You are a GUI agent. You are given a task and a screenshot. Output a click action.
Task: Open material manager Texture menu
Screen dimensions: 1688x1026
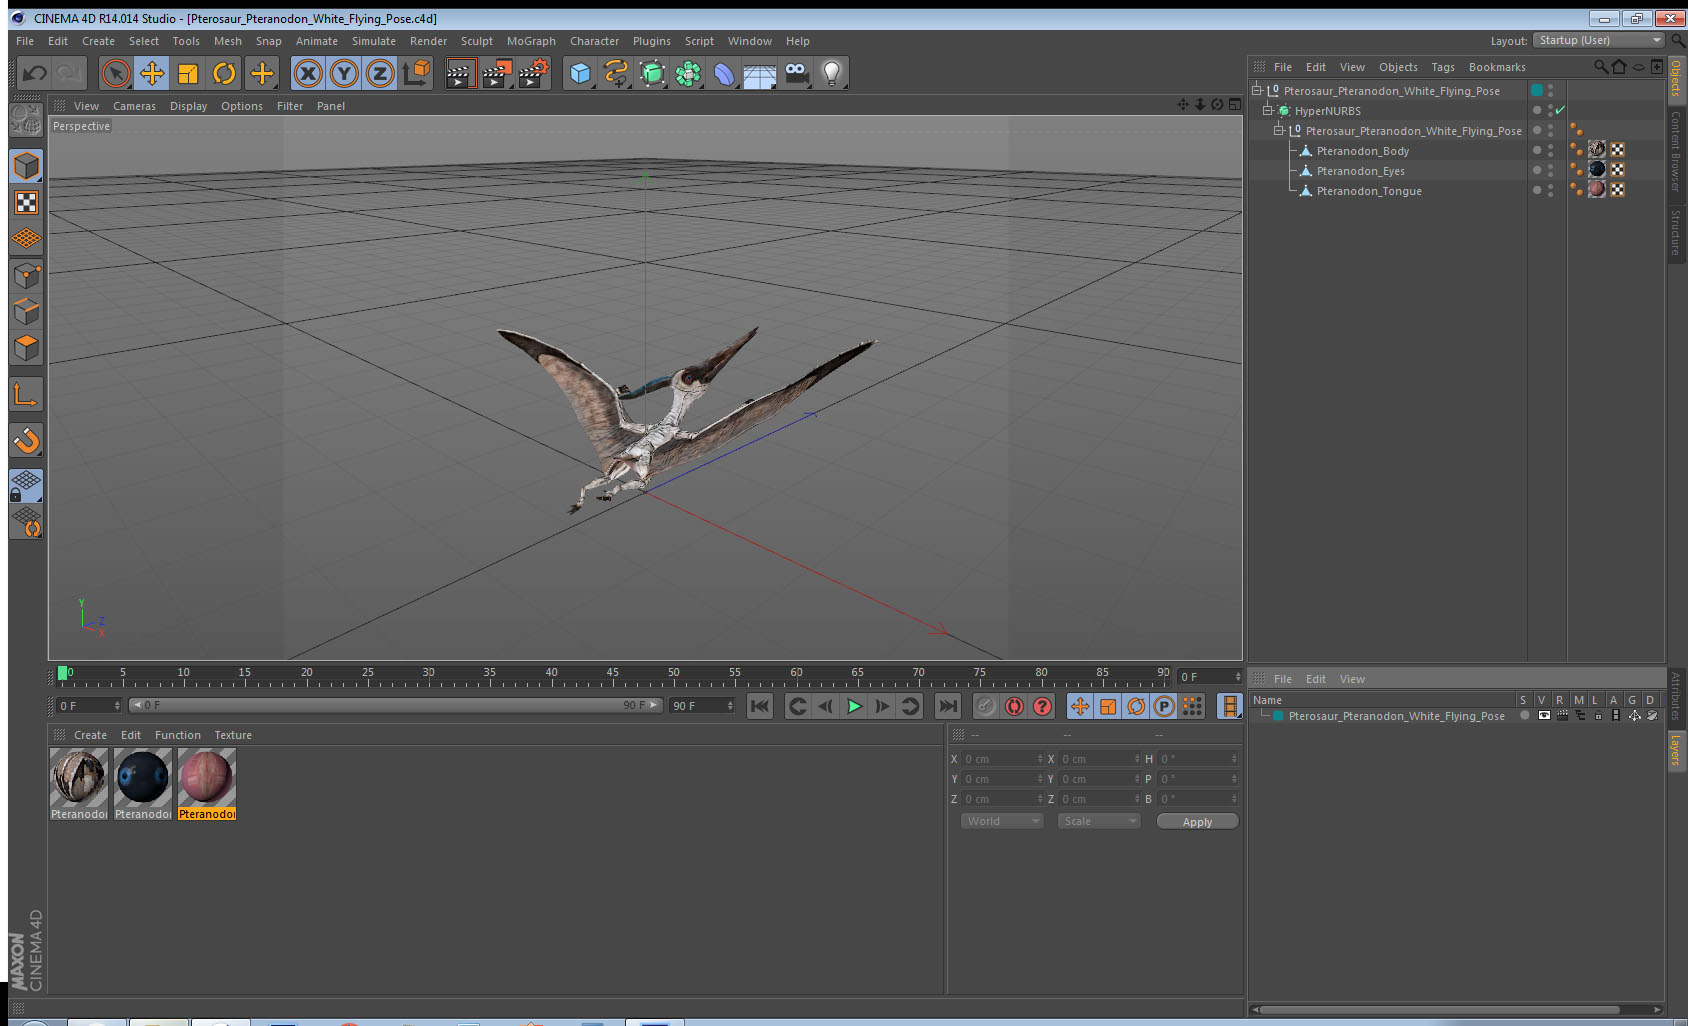coord(233,735)
